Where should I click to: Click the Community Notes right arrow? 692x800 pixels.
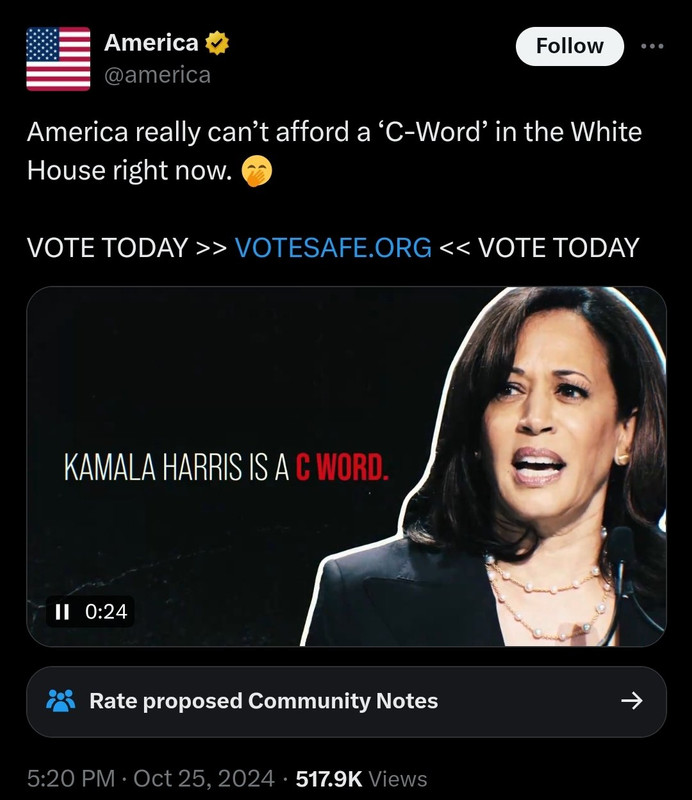tap(632, 701)
